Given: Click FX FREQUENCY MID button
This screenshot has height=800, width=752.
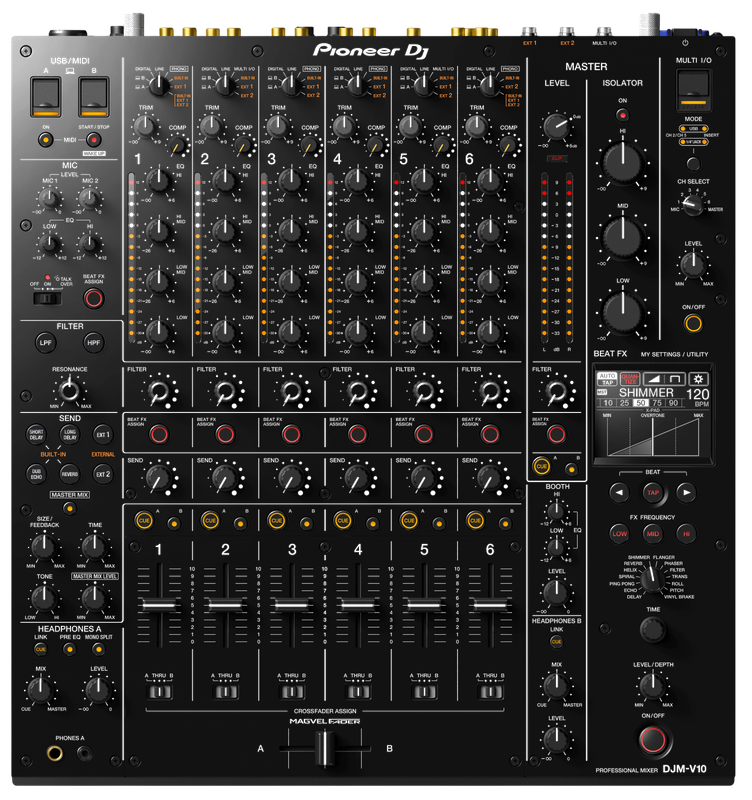Looking at the screenshot, I should coord(653,534).
